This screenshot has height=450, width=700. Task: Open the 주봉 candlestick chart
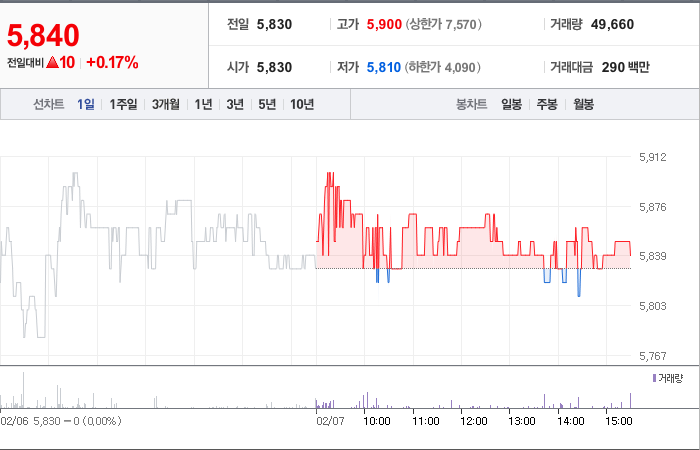point(547,104)
